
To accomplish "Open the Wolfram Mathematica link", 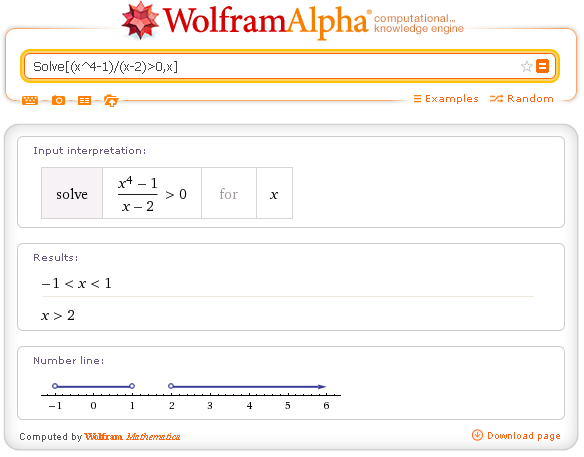I will pyautogui.click(x=132, y=437).
